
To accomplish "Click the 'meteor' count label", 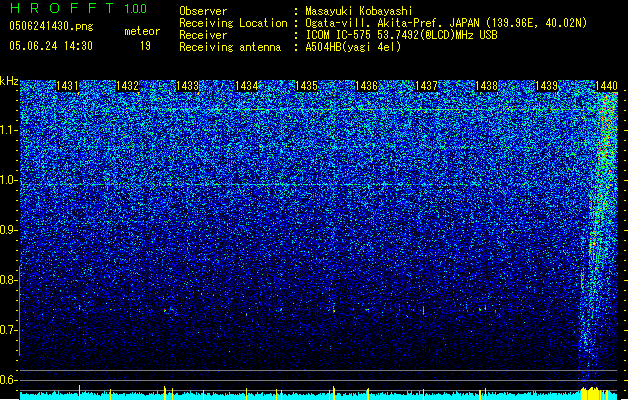I will (x=142, y=31).
